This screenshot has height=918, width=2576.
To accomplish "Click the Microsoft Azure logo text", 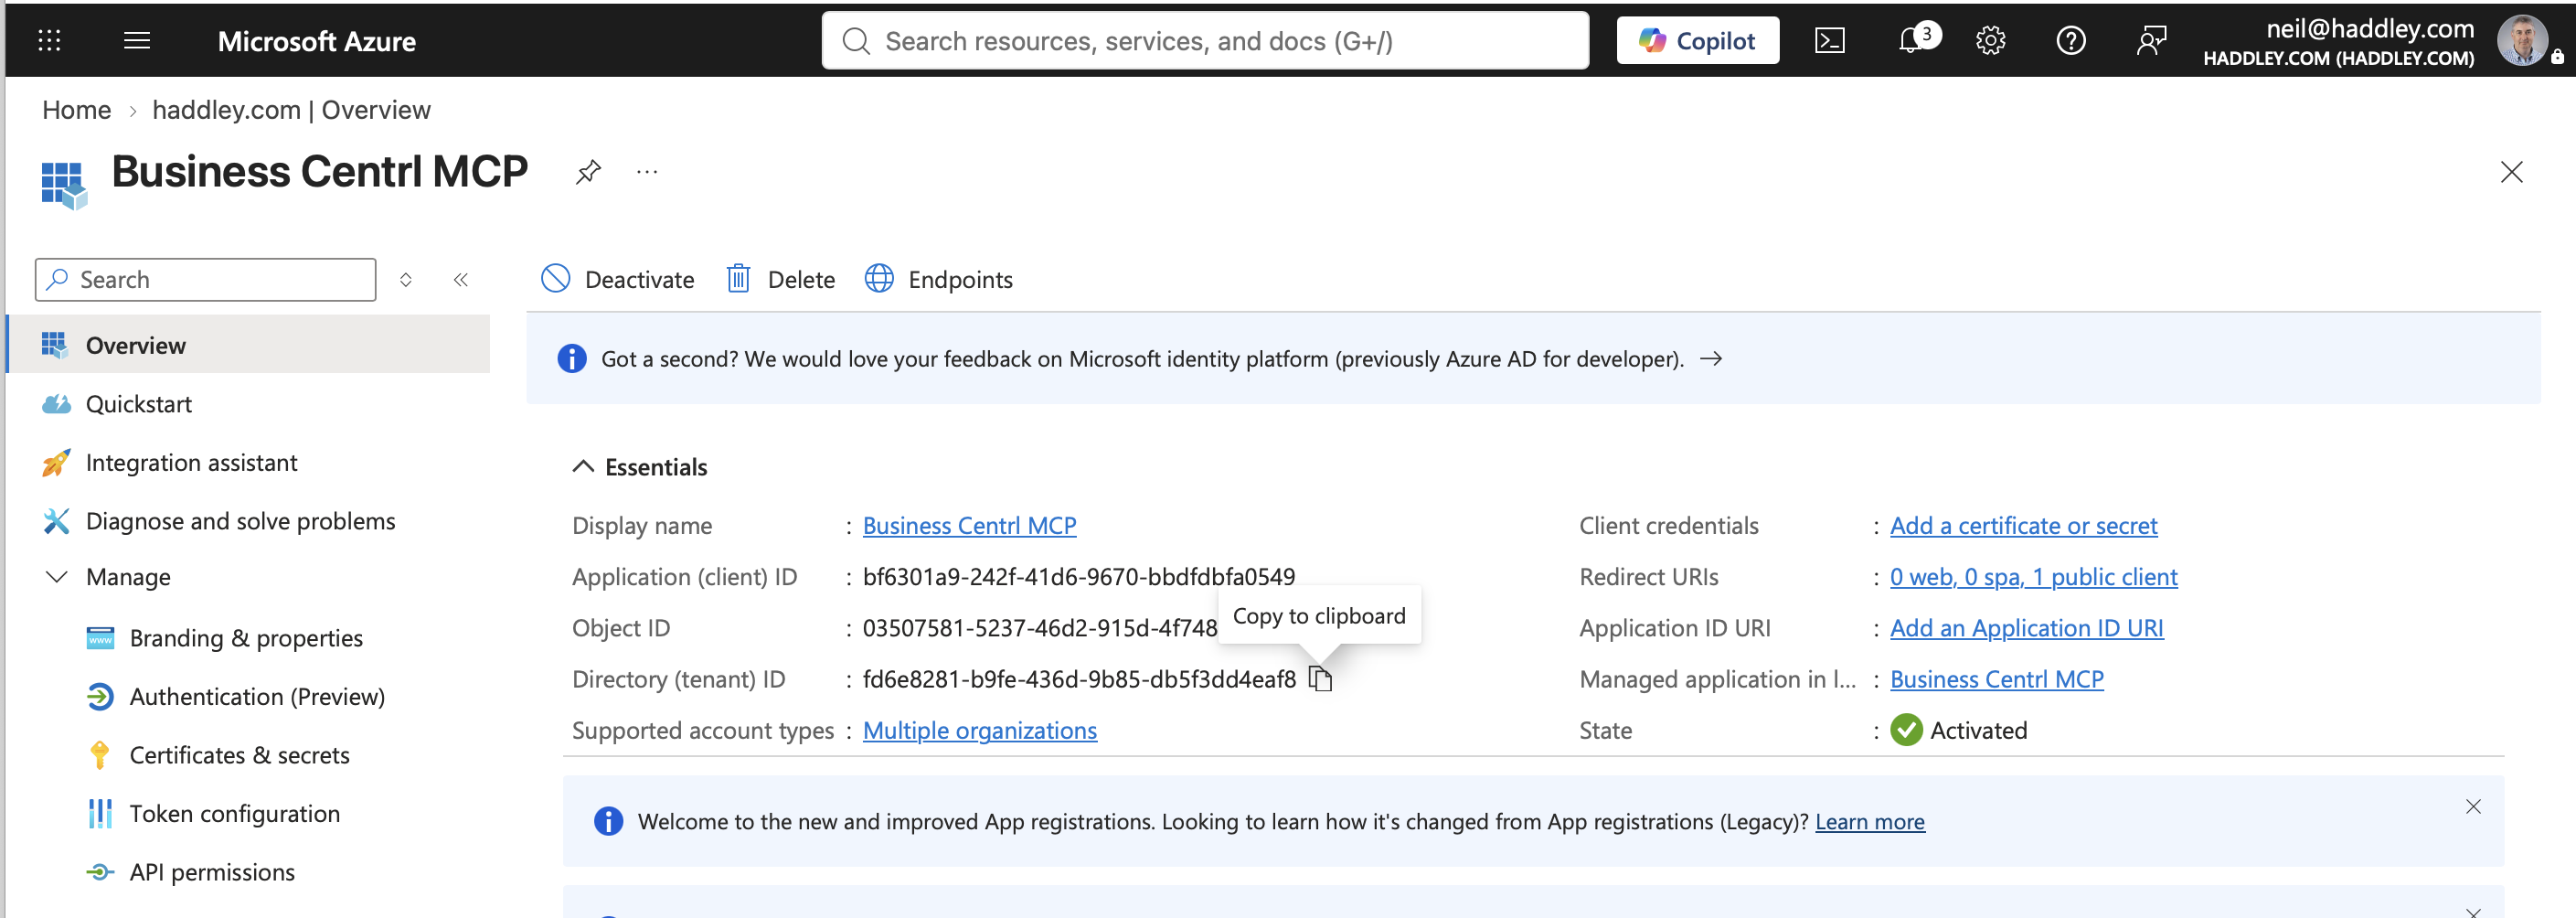I will tap(316, 41).
